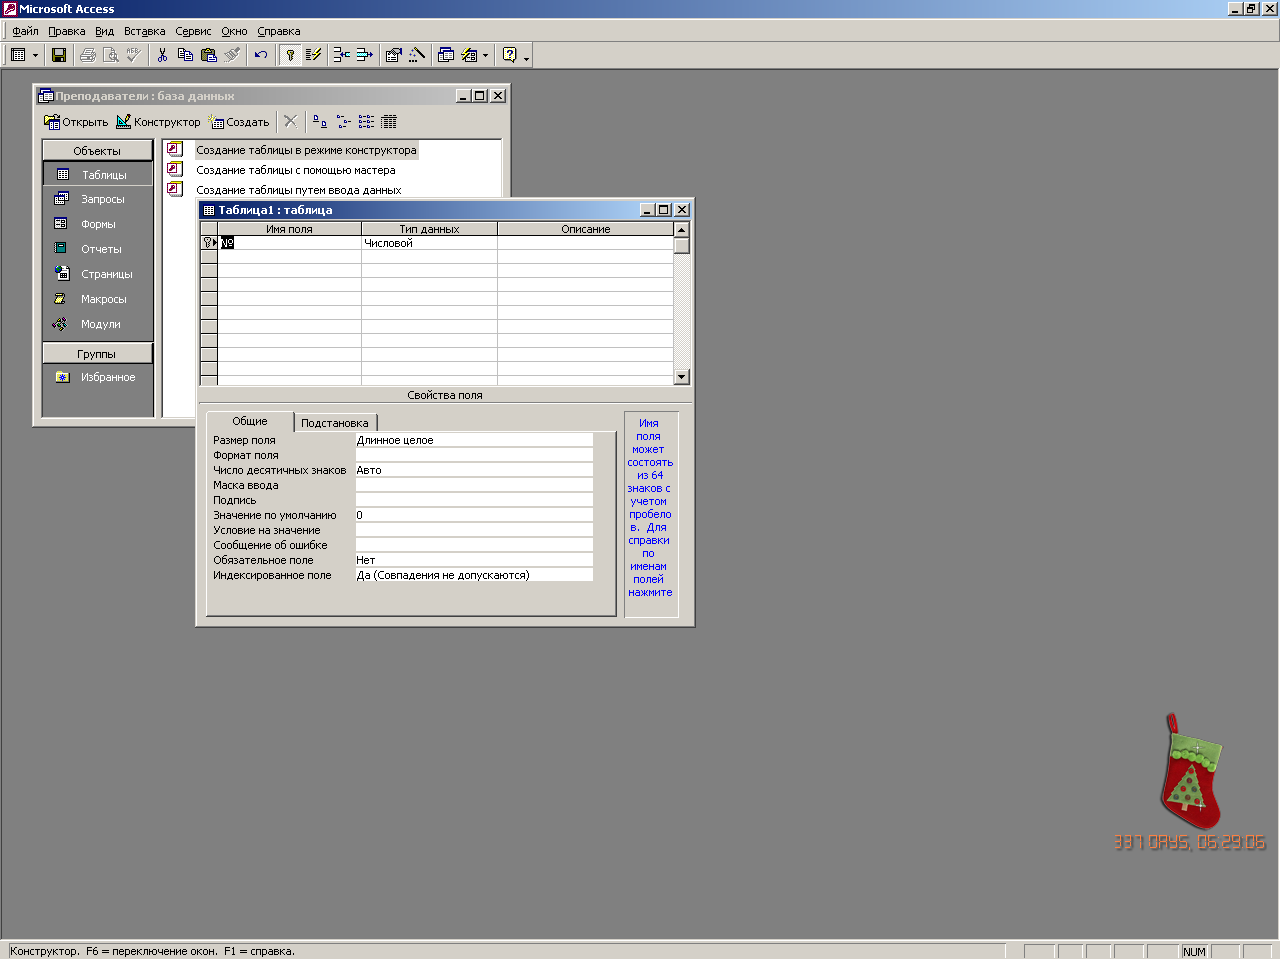Screen dimensions: 1280x960
Task: Click the key row selector of first row
Action: coord(209,243)
